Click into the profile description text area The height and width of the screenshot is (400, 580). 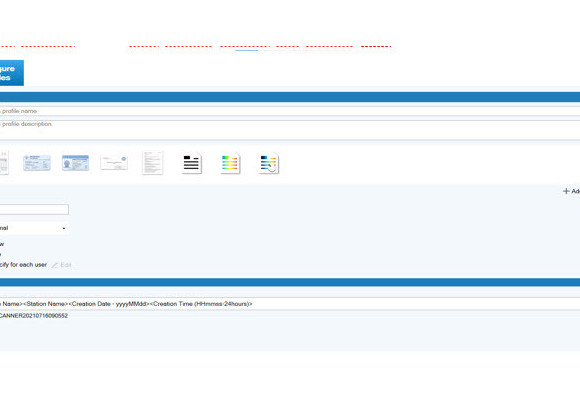pos(290,130)
